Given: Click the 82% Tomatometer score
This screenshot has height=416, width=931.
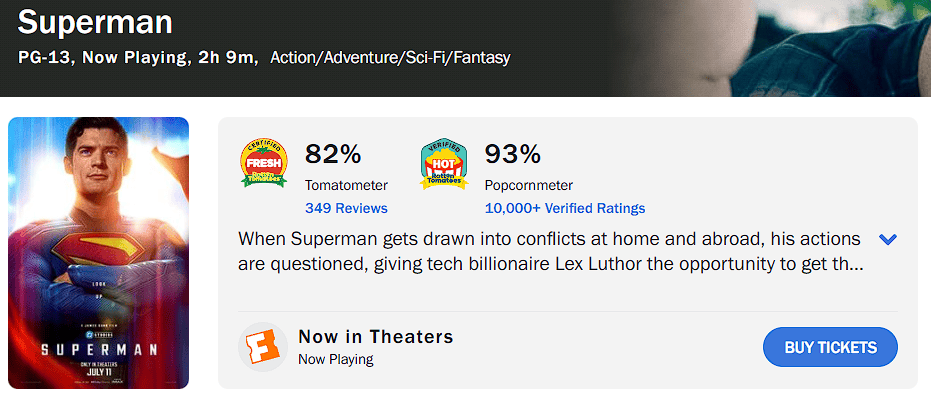Looking at the screenshot, I should (x=333, y=154).
